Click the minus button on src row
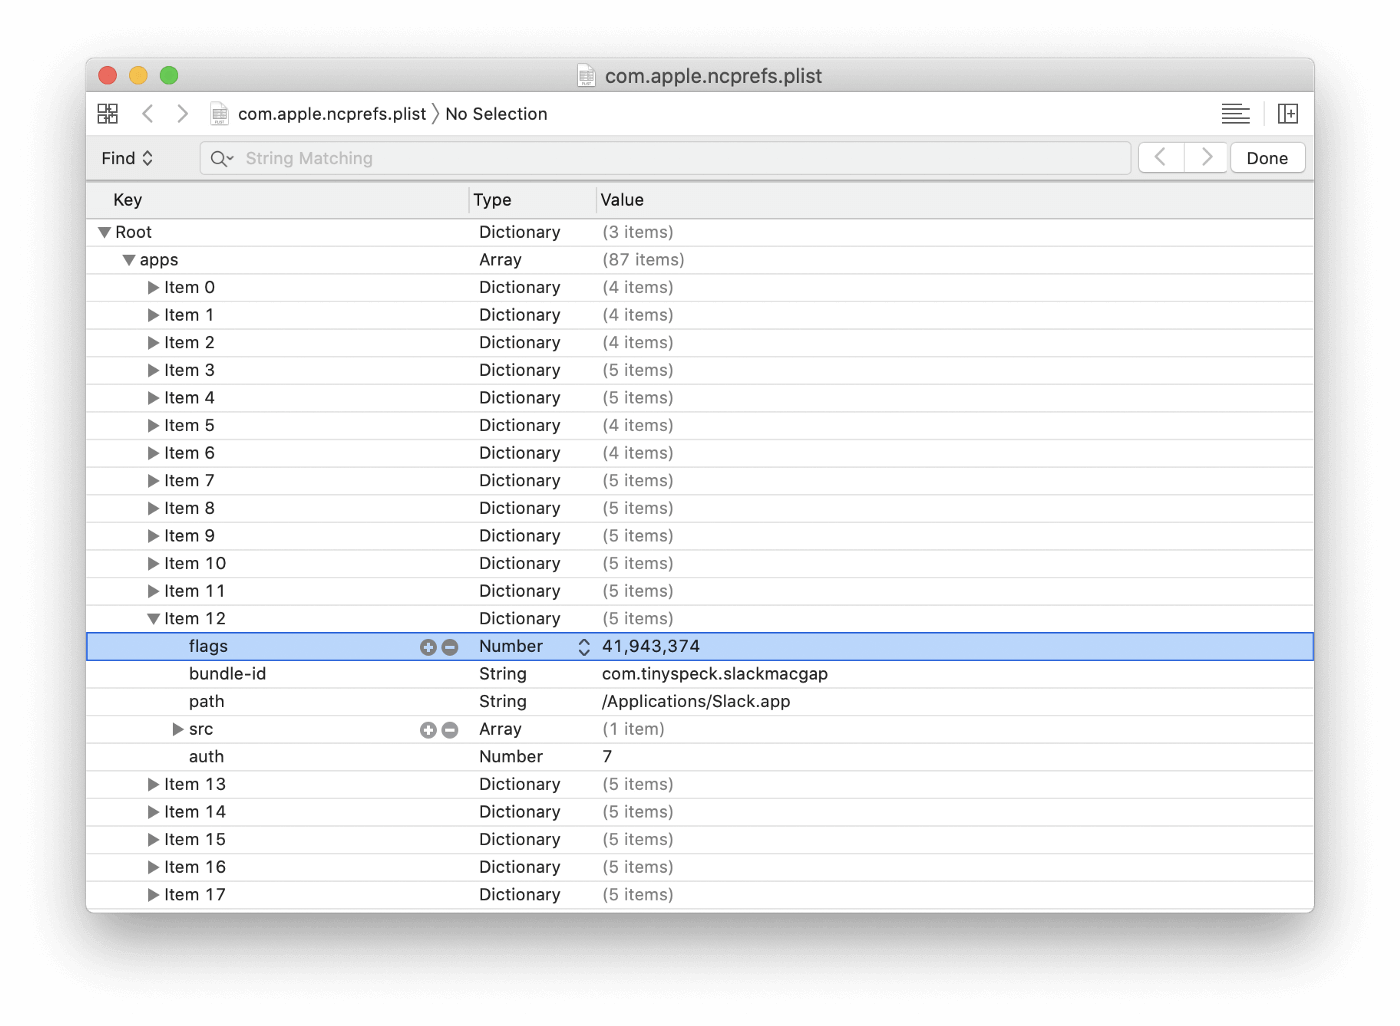The width and height of the screenshot is (1400, 1026). tap(450, 730)
